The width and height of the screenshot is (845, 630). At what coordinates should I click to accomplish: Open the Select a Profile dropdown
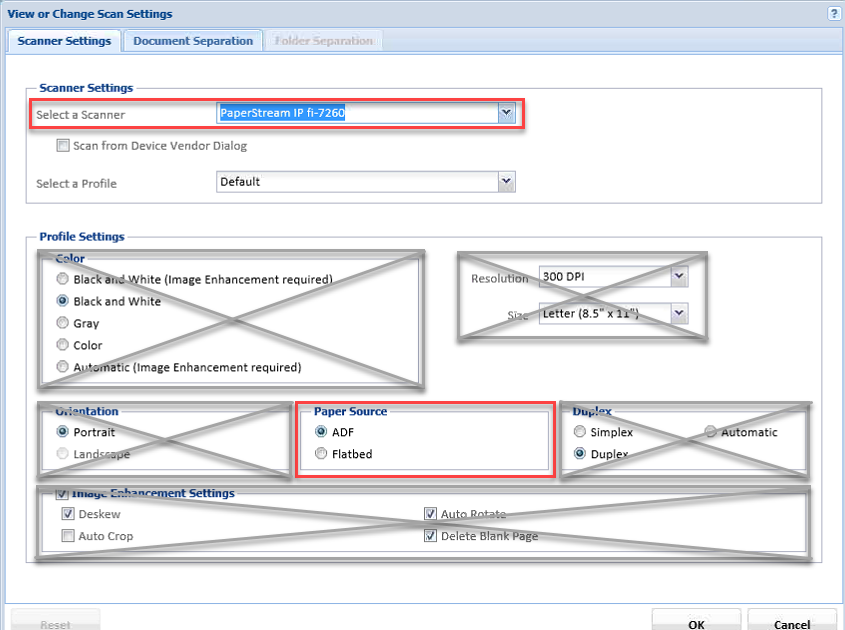point(506,182)
